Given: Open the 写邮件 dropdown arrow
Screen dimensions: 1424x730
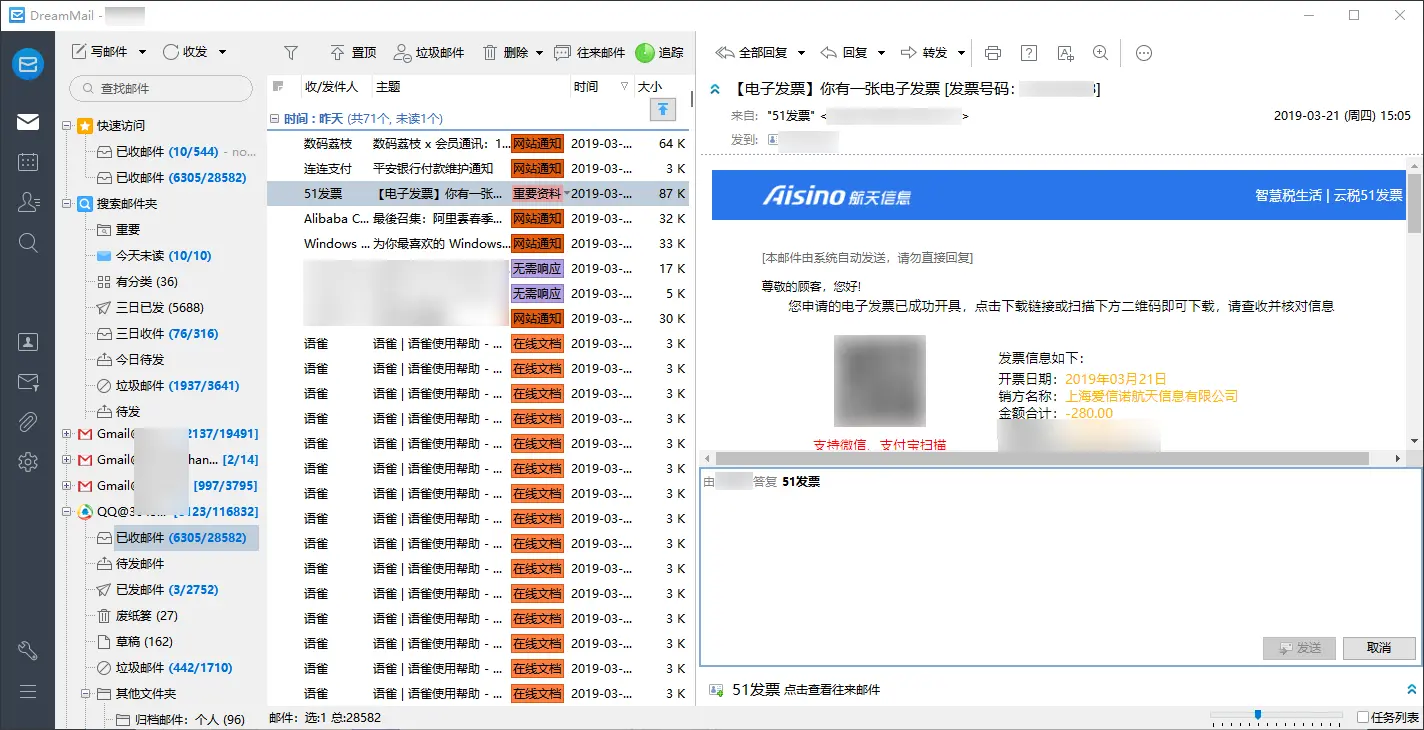Looking at the screenshot, I should pyautogui.click(x=142, y=52).
